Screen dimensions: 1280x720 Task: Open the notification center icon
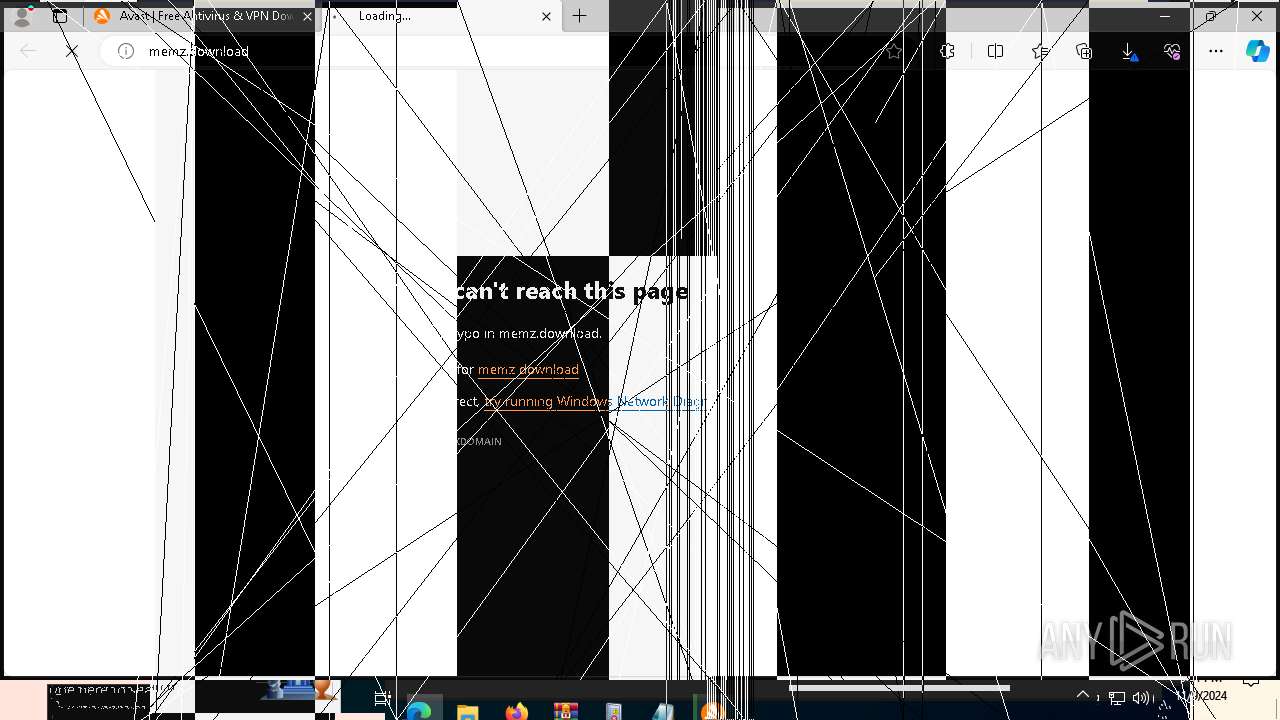click(x=1251, y=685)
